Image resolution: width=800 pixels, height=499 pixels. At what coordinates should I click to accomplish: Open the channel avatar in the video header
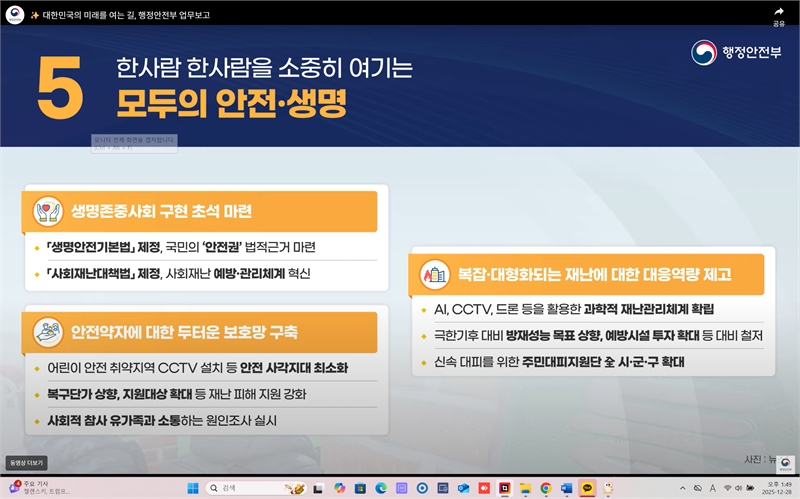[x=14, y=15]
